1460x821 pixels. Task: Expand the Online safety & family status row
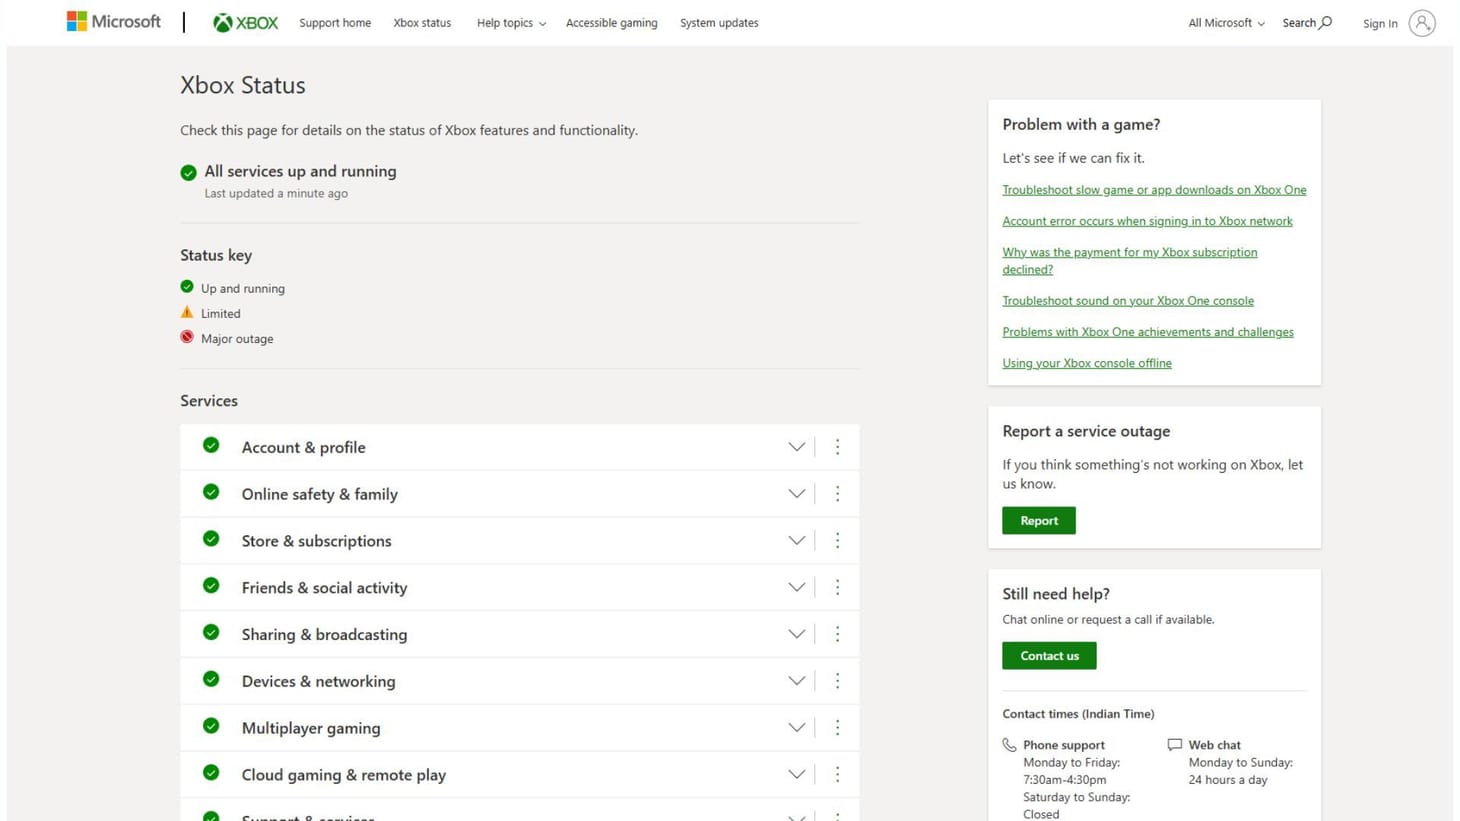click(x=796, y=493)
